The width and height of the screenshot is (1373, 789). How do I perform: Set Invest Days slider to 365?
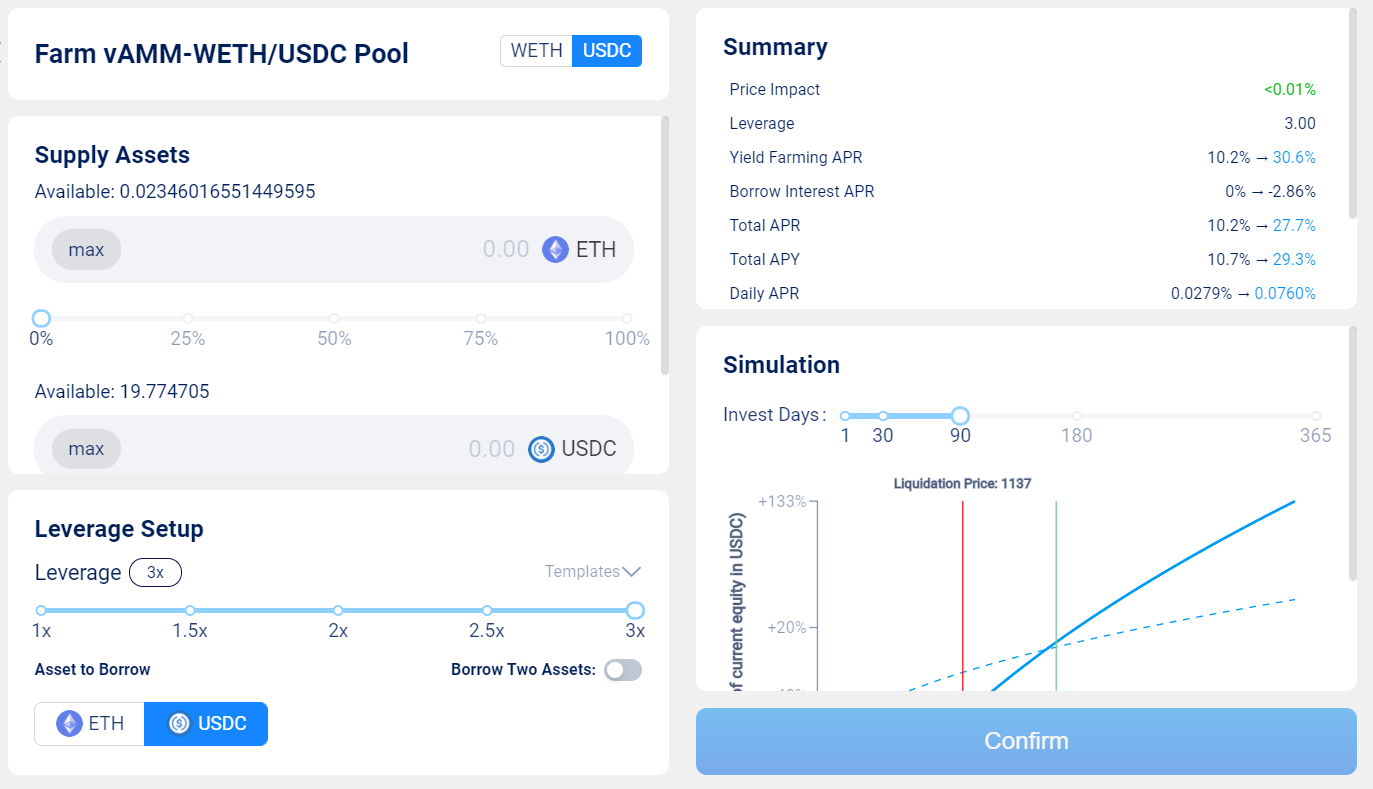1315,416
